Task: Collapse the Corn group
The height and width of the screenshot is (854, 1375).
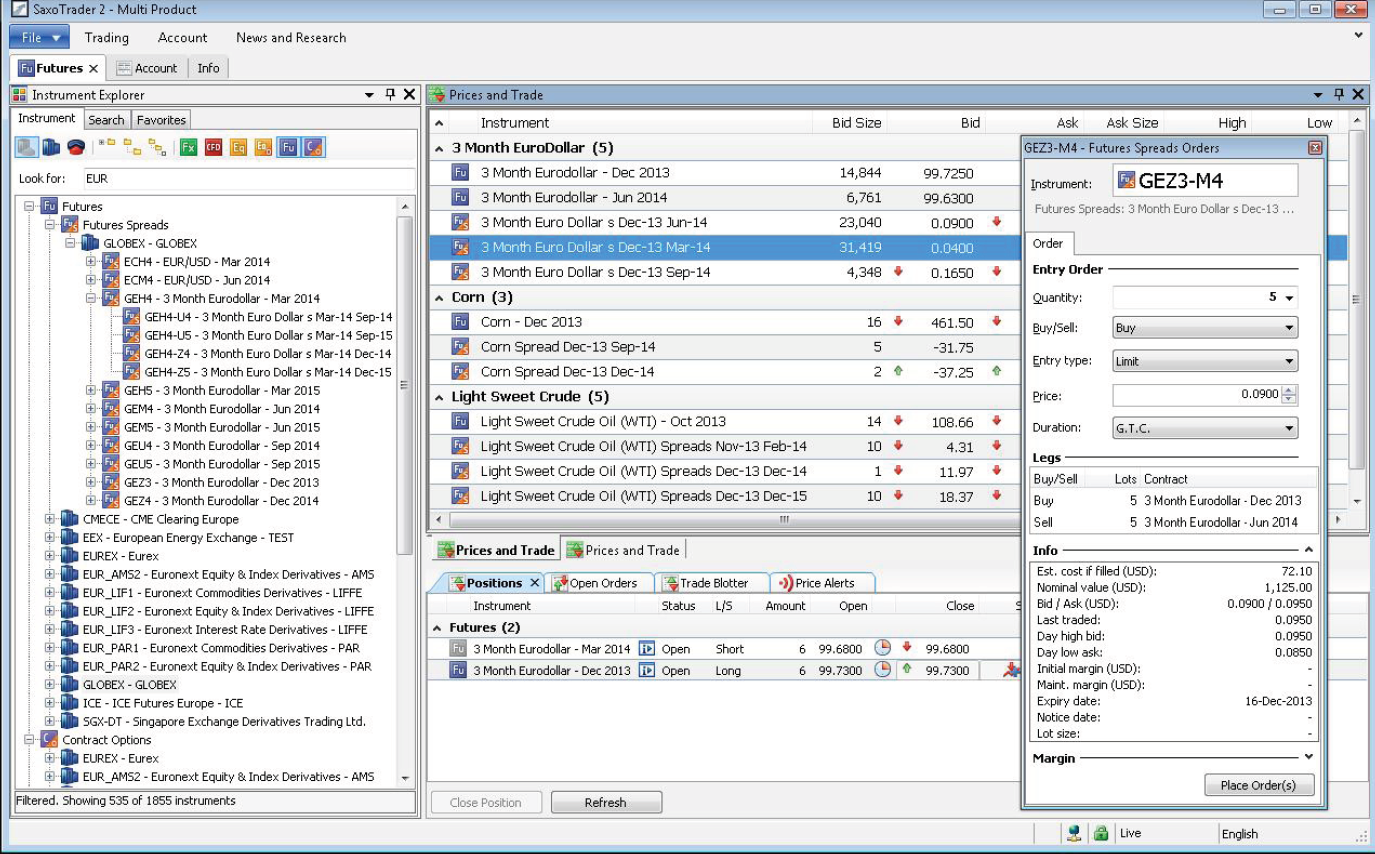Action: click(x=440, y=298)
